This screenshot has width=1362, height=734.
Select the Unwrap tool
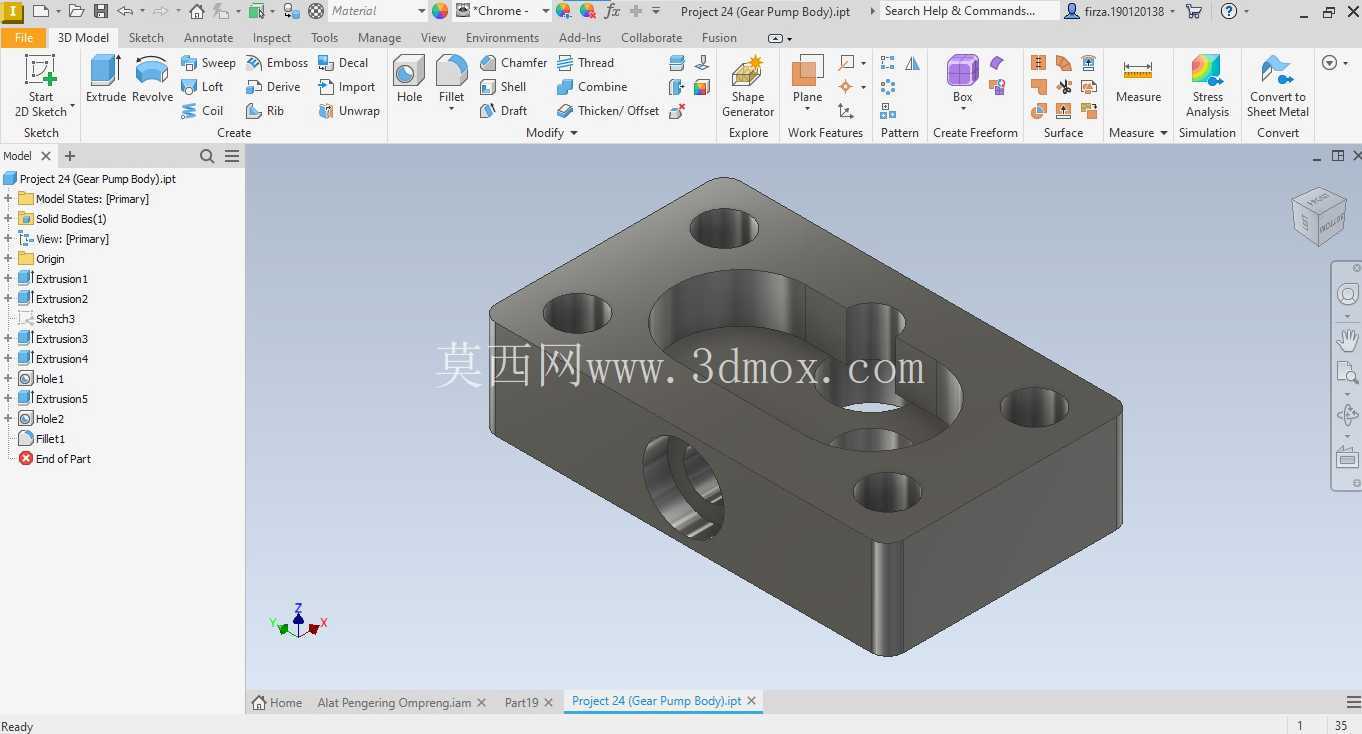[x=349, y=111]
